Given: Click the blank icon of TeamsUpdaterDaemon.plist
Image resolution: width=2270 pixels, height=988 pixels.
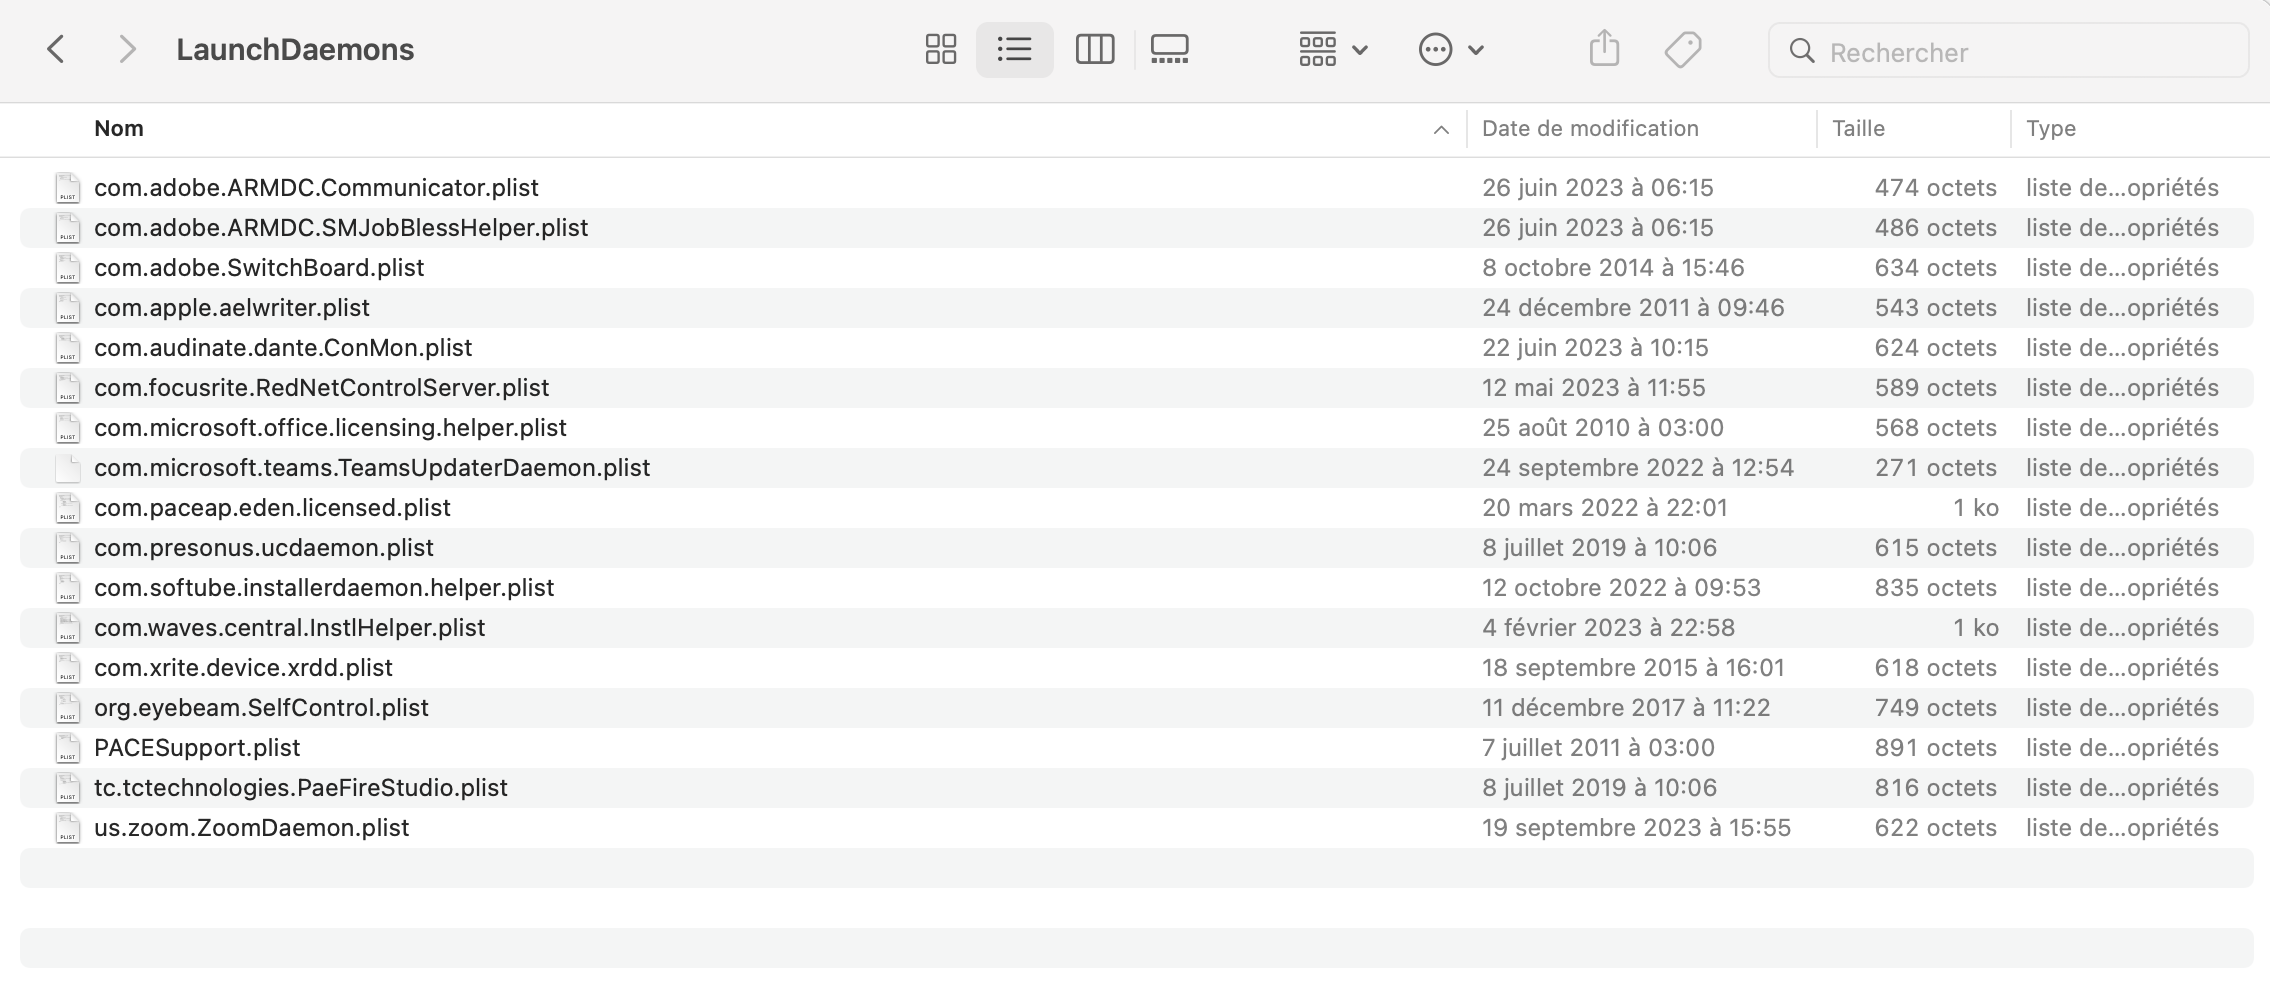Looking at the screenshot, I should click(x=68, y=467).
